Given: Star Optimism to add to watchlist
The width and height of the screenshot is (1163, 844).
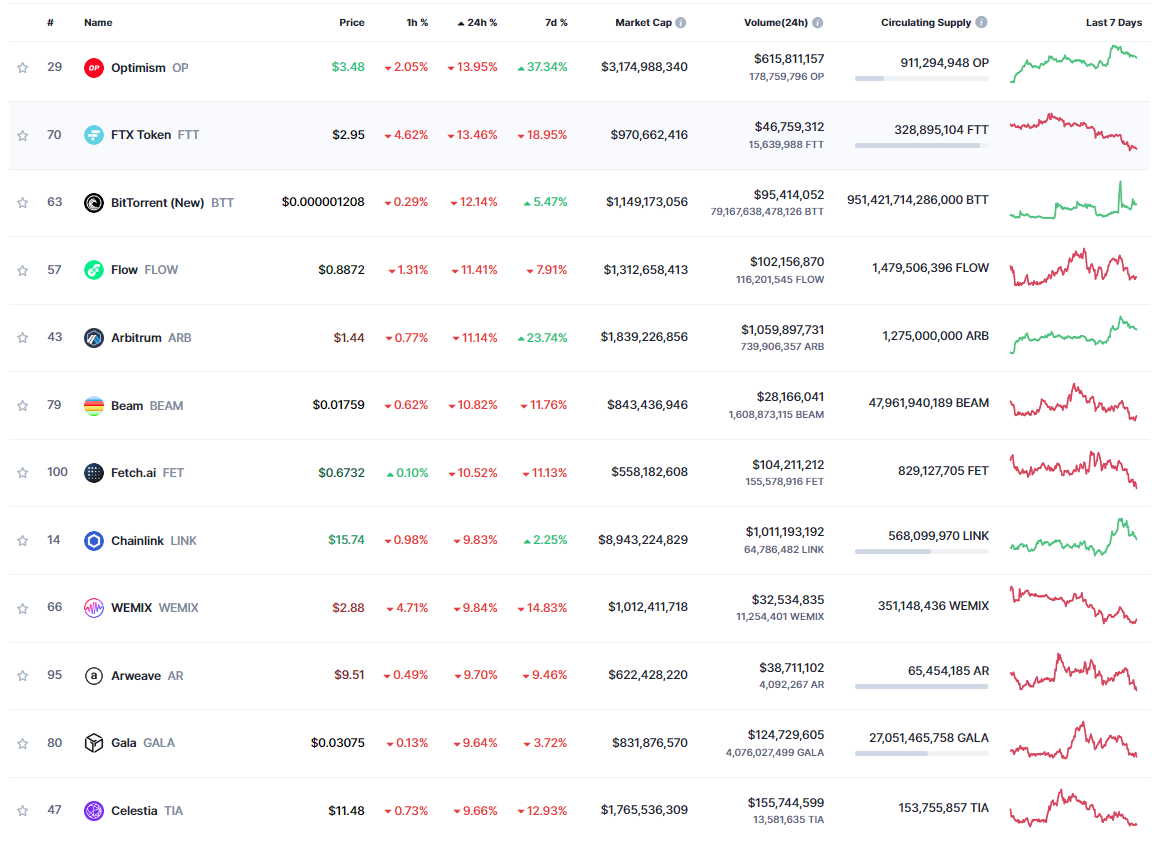Looking at the screenshot, I should pos(23,67).
